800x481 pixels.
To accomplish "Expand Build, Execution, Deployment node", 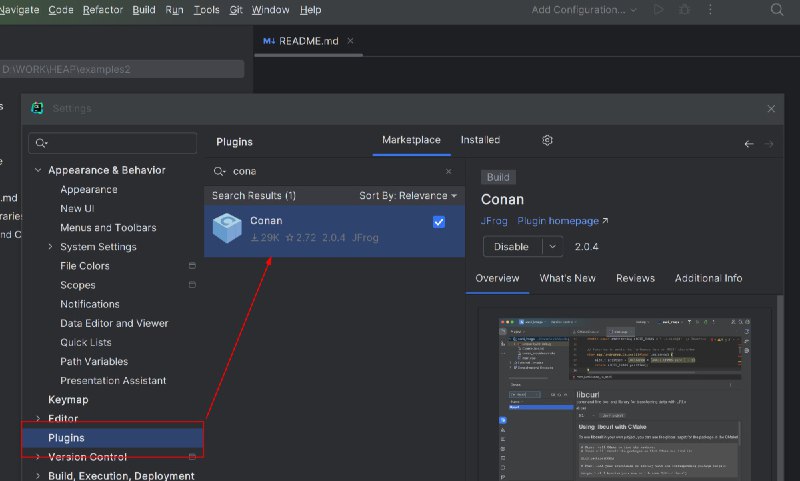I will (x=38, y=476).
